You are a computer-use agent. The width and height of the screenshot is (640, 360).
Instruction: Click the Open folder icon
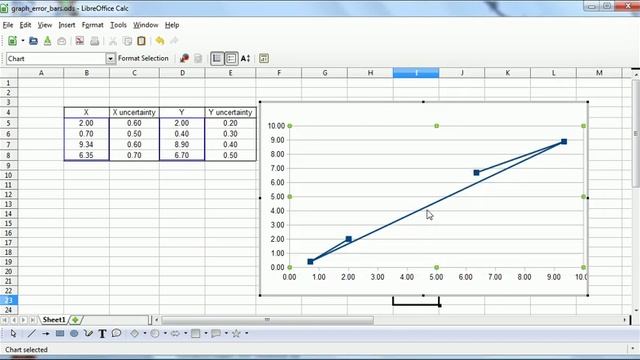click(x=33, y=41)
